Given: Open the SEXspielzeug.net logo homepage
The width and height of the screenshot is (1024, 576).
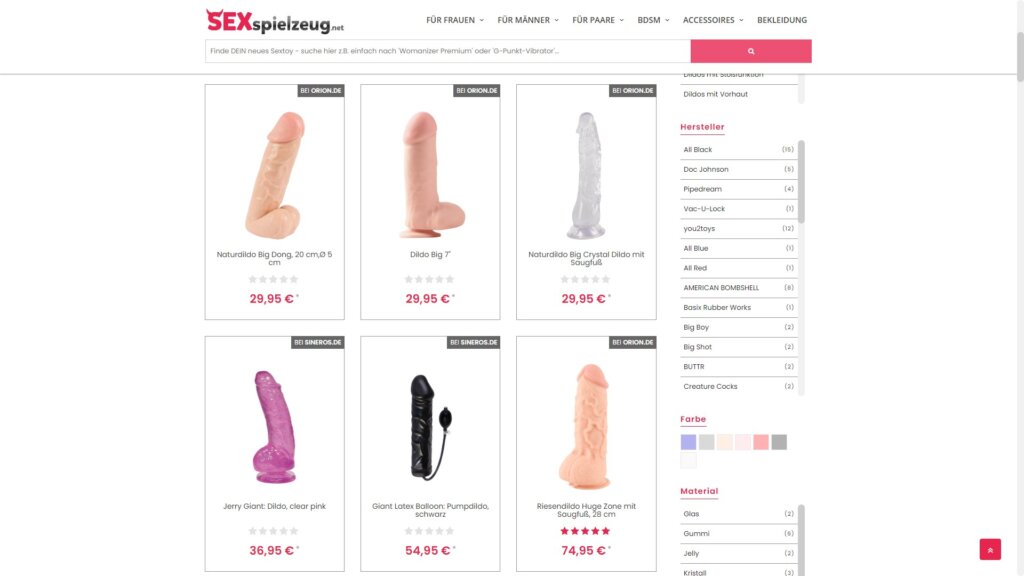Looking at the screenshot, I should [274, 21].
